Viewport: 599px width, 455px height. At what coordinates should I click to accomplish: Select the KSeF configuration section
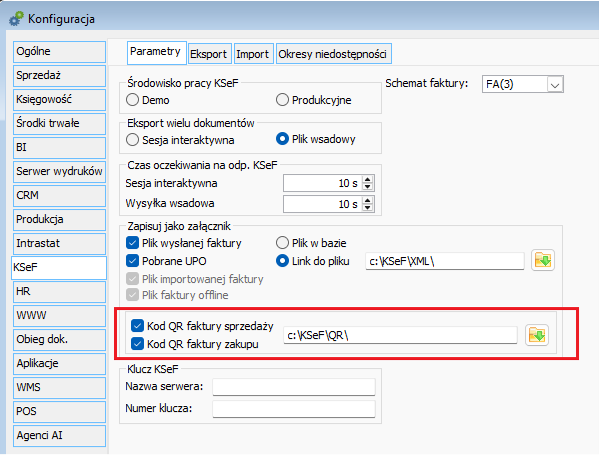pyautogui.click(x=58, y=267)
